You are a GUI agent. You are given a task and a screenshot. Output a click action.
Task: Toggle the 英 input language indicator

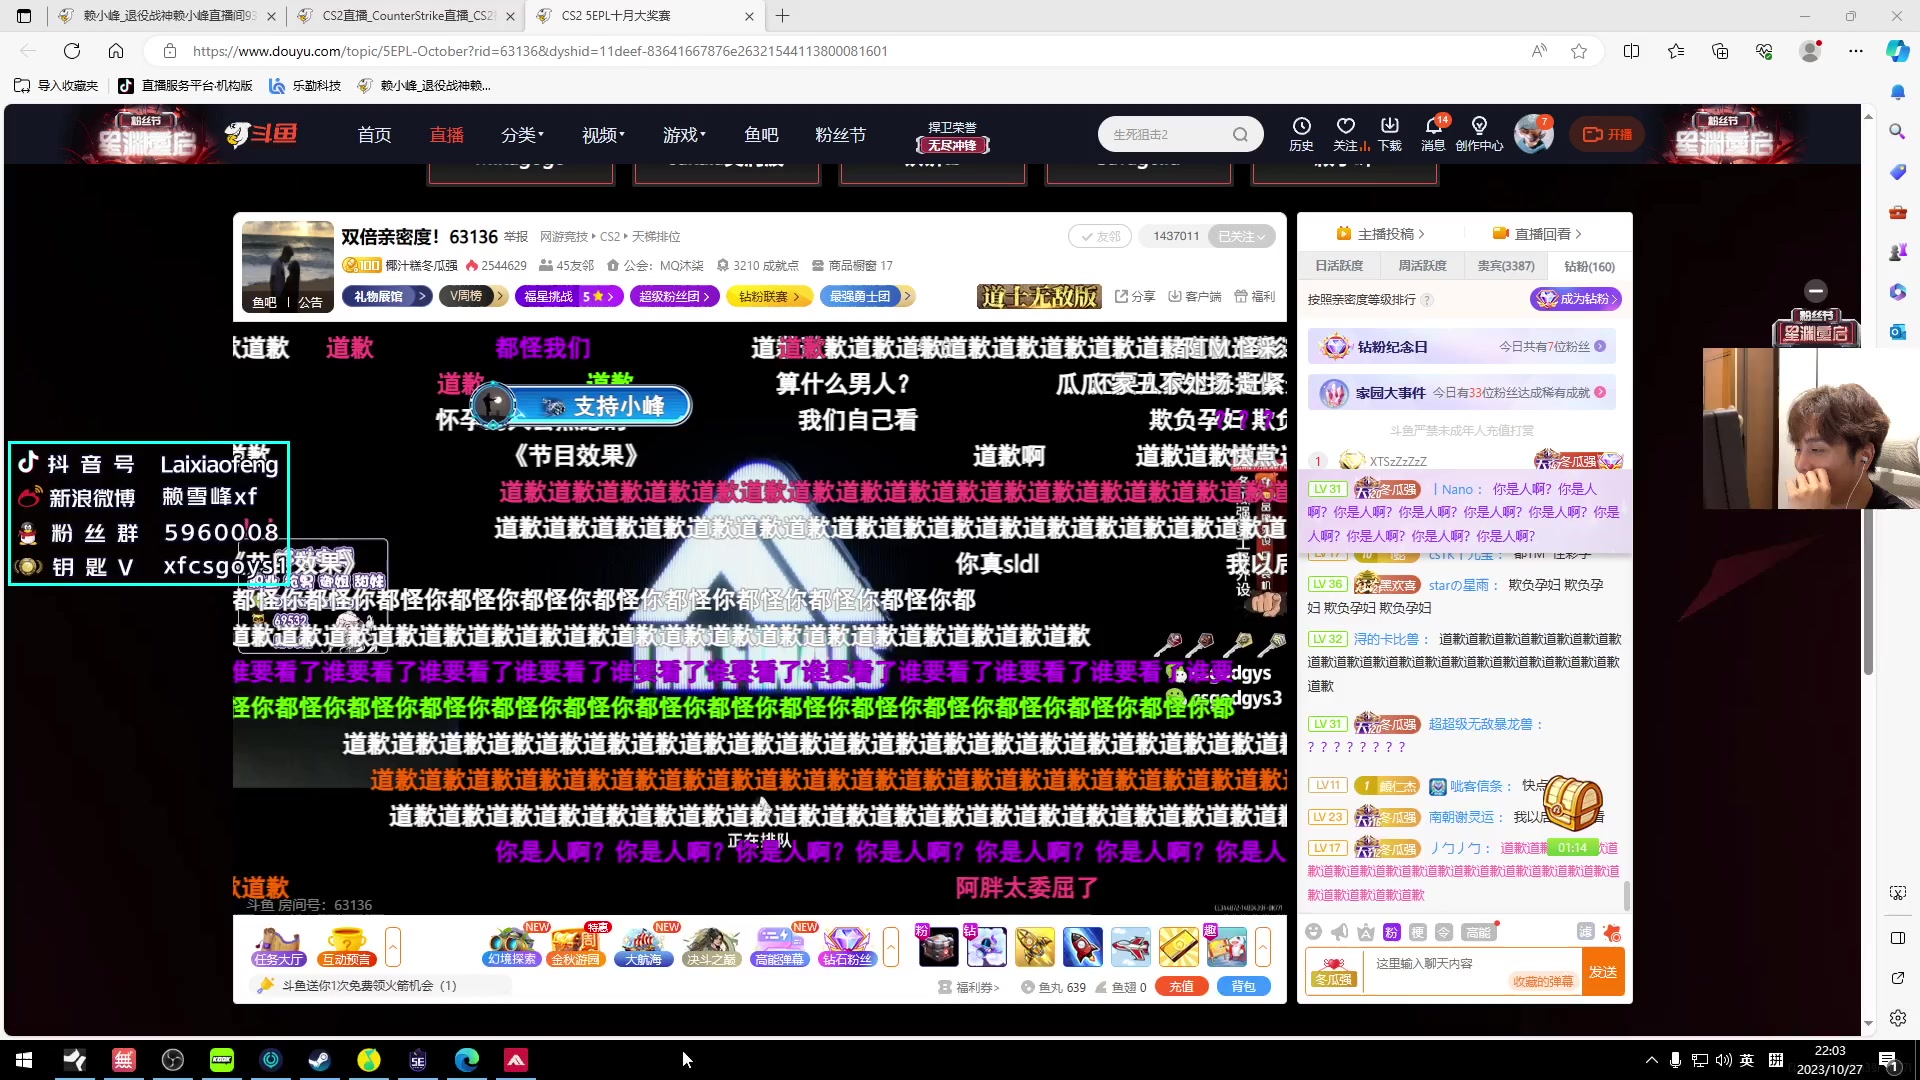[1747, 1060]
